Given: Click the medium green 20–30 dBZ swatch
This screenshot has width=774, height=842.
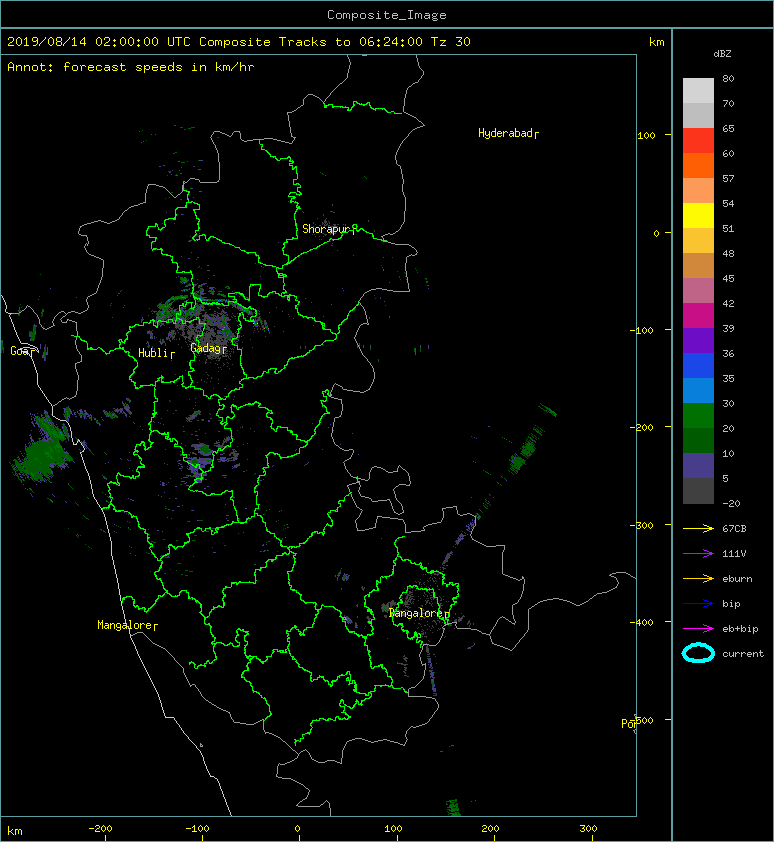Looking at the screenshot, I should click(x=698, y=415).
